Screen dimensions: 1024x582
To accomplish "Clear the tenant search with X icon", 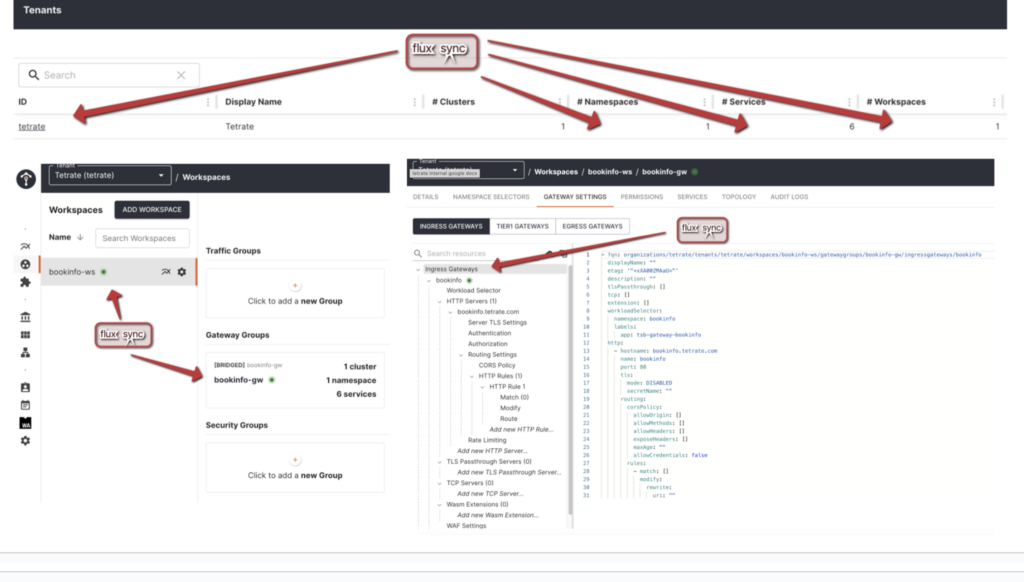I will pyautogui.click(x=181, y=75).
